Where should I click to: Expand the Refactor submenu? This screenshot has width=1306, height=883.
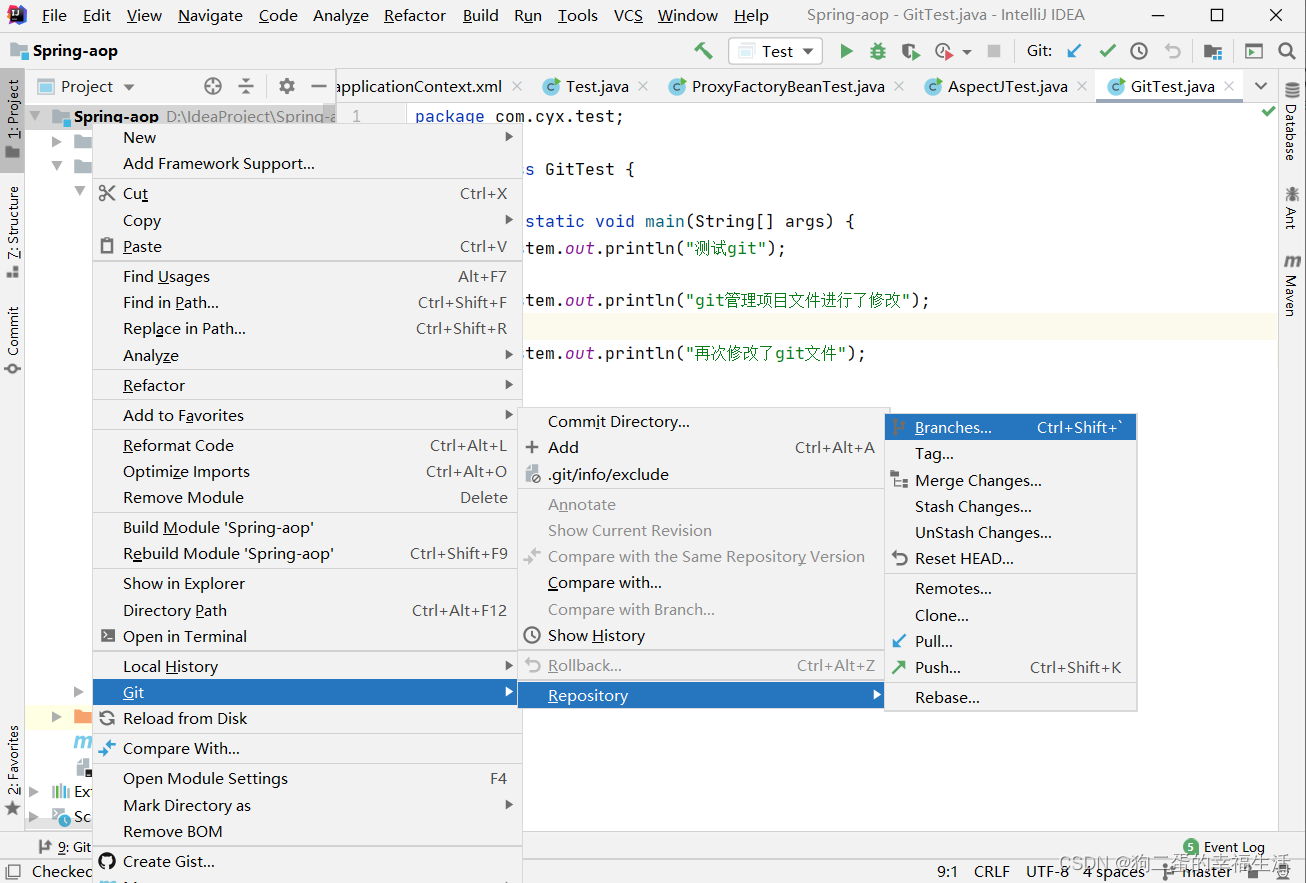tap(510, 385)
